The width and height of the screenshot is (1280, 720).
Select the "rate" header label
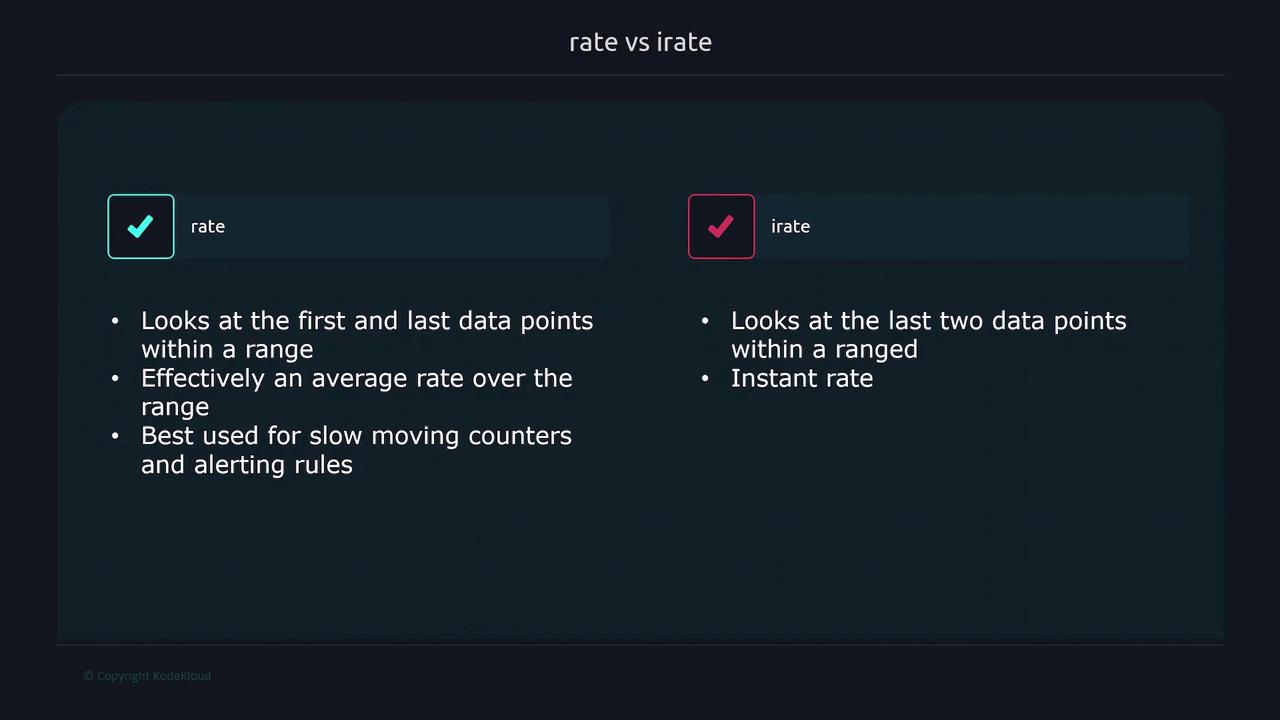tap(208, 227)
